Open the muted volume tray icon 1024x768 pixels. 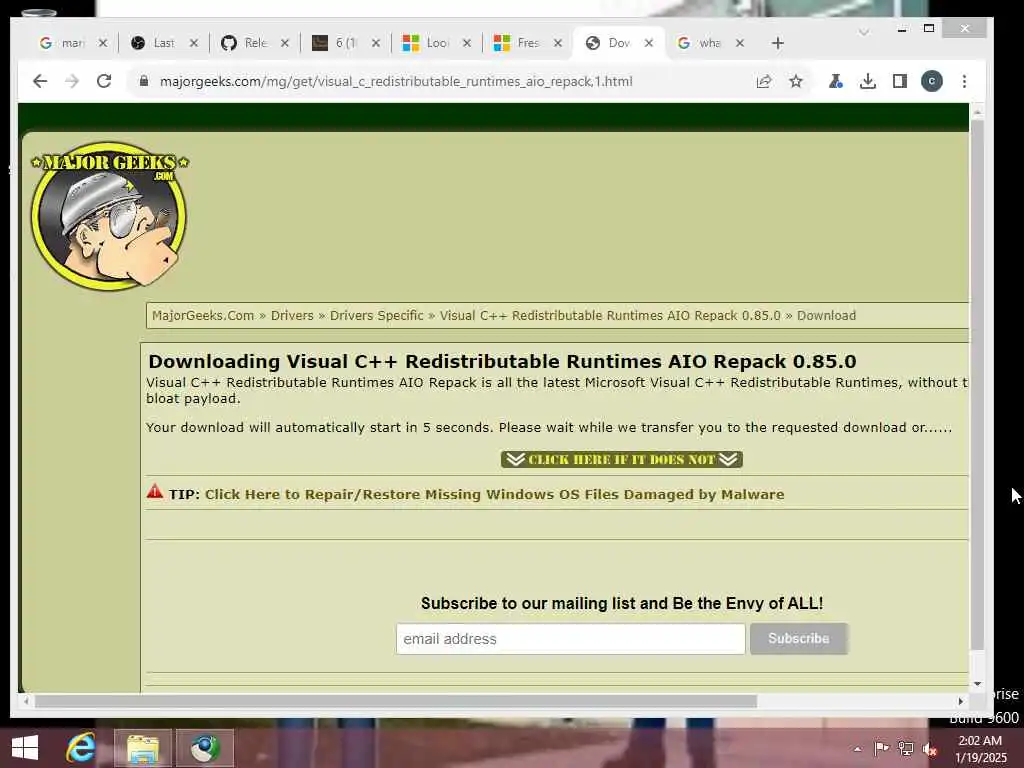click(930, 749)
